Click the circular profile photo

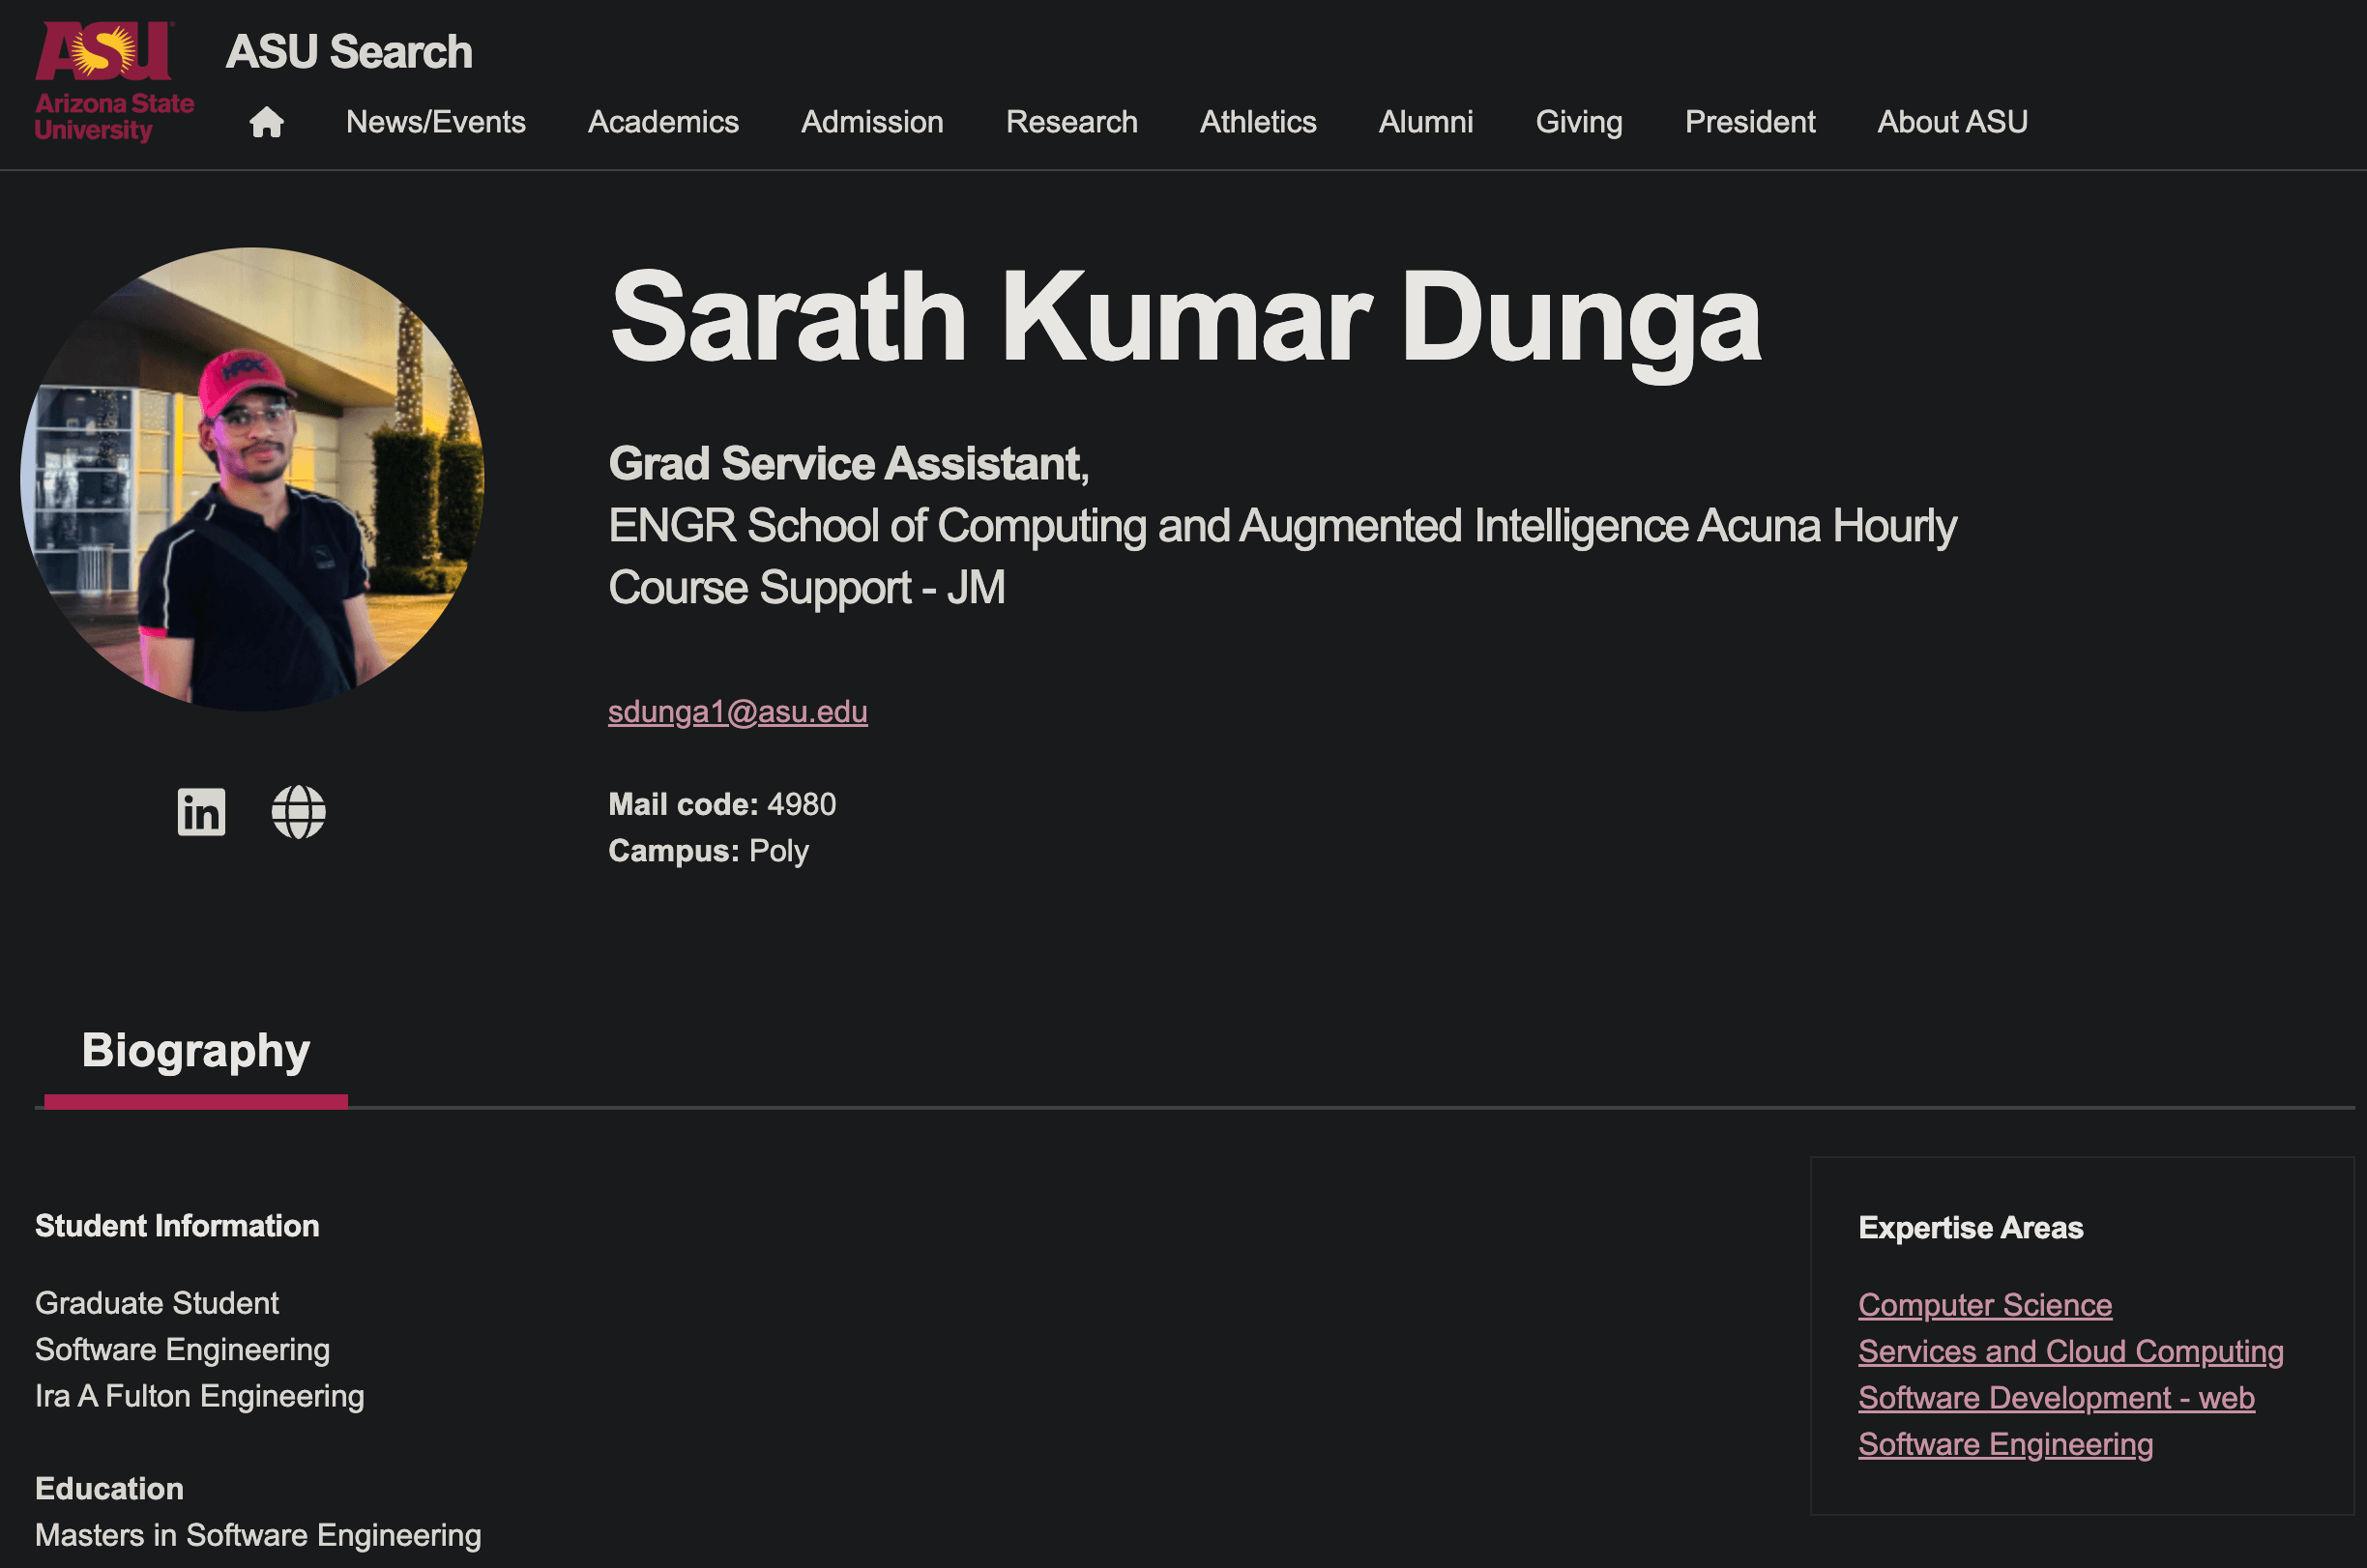pyautogui.click(x=252, y=479)
